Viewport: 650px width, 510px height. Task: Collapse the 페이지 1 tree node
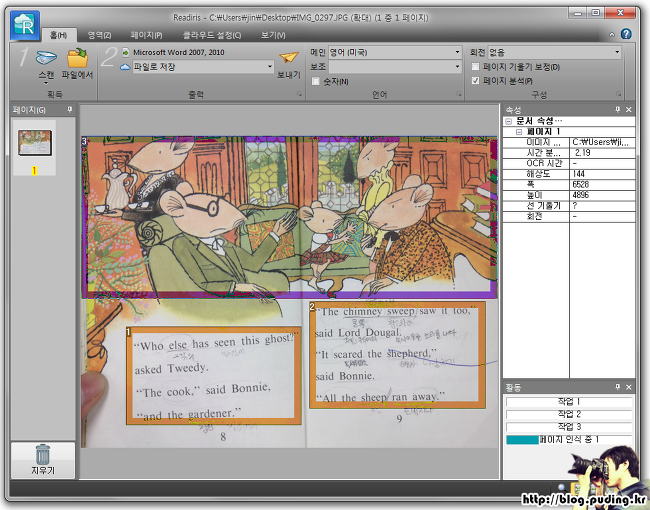coord(519,132)
